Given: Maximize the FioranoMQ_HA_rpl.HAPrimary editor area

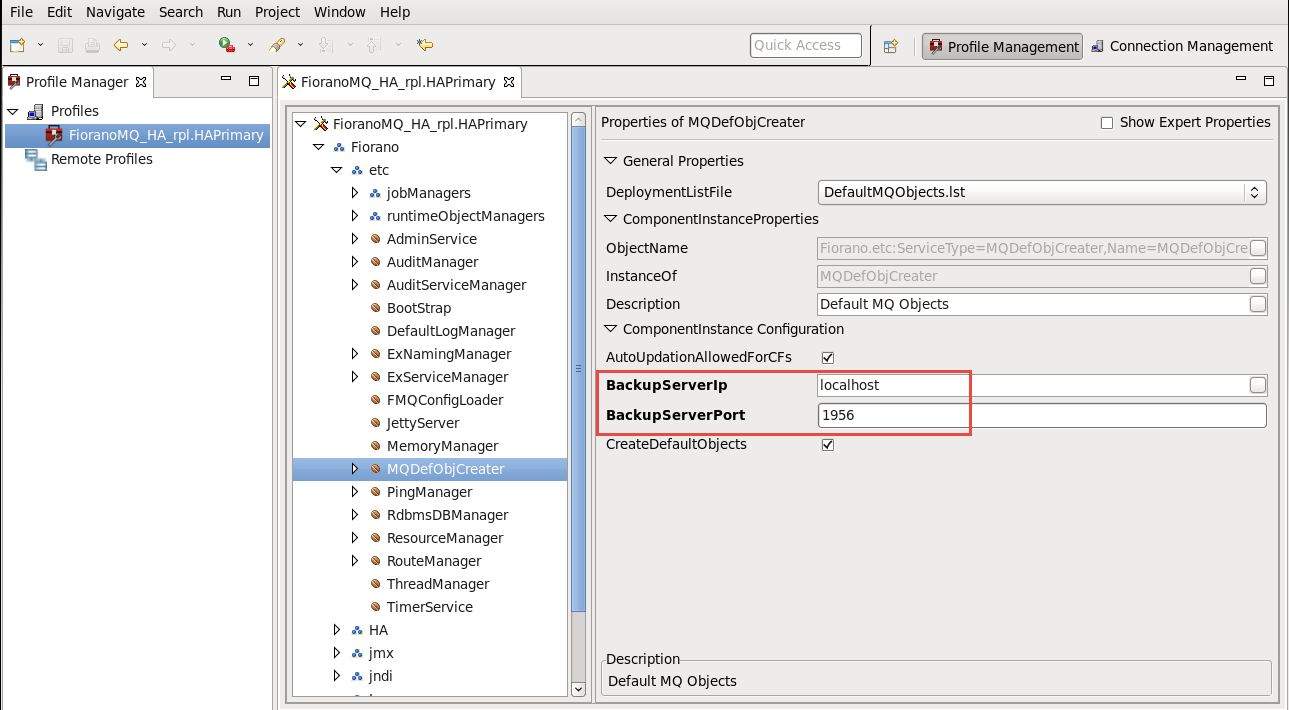Looking at the screenshot, I should click(1269, 81).
